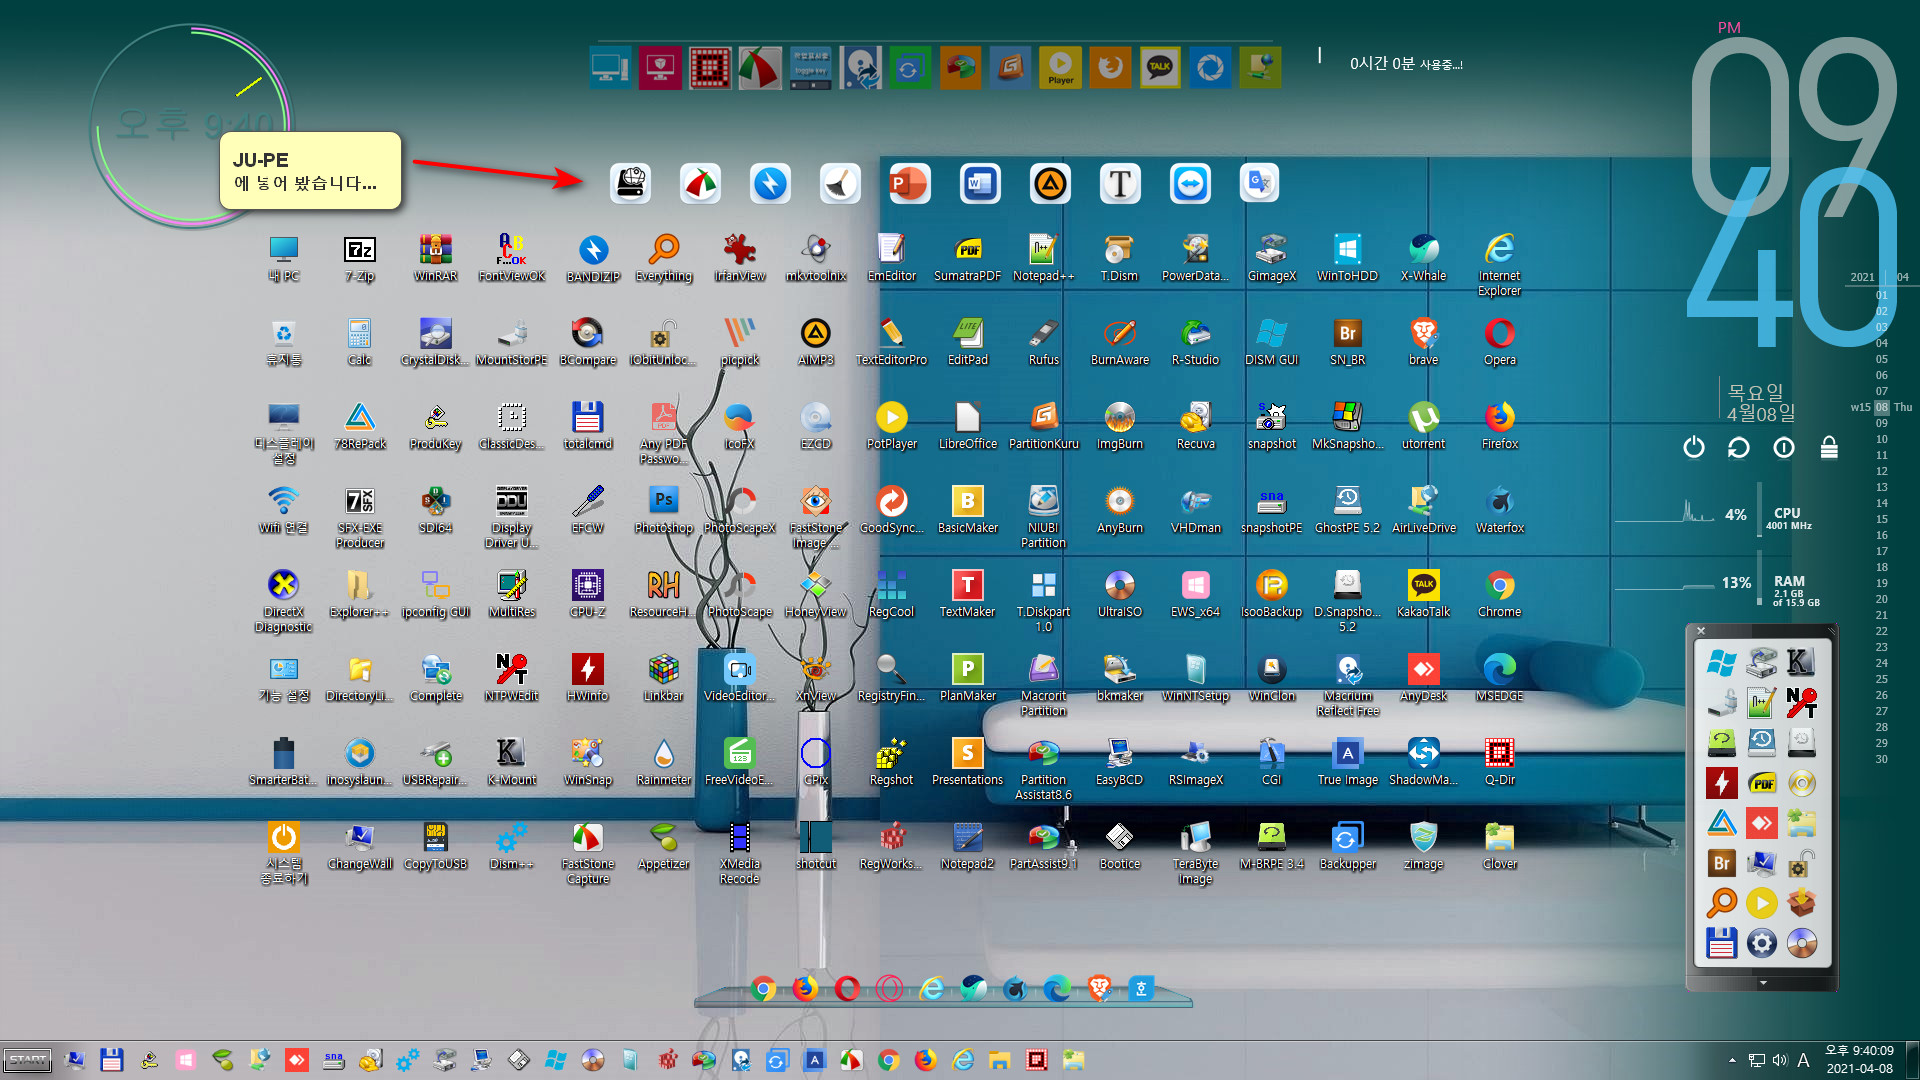1920x1080 pixels.
Task: Launch Notepad++ desktop shortcut
Action: click(1043, 258)
